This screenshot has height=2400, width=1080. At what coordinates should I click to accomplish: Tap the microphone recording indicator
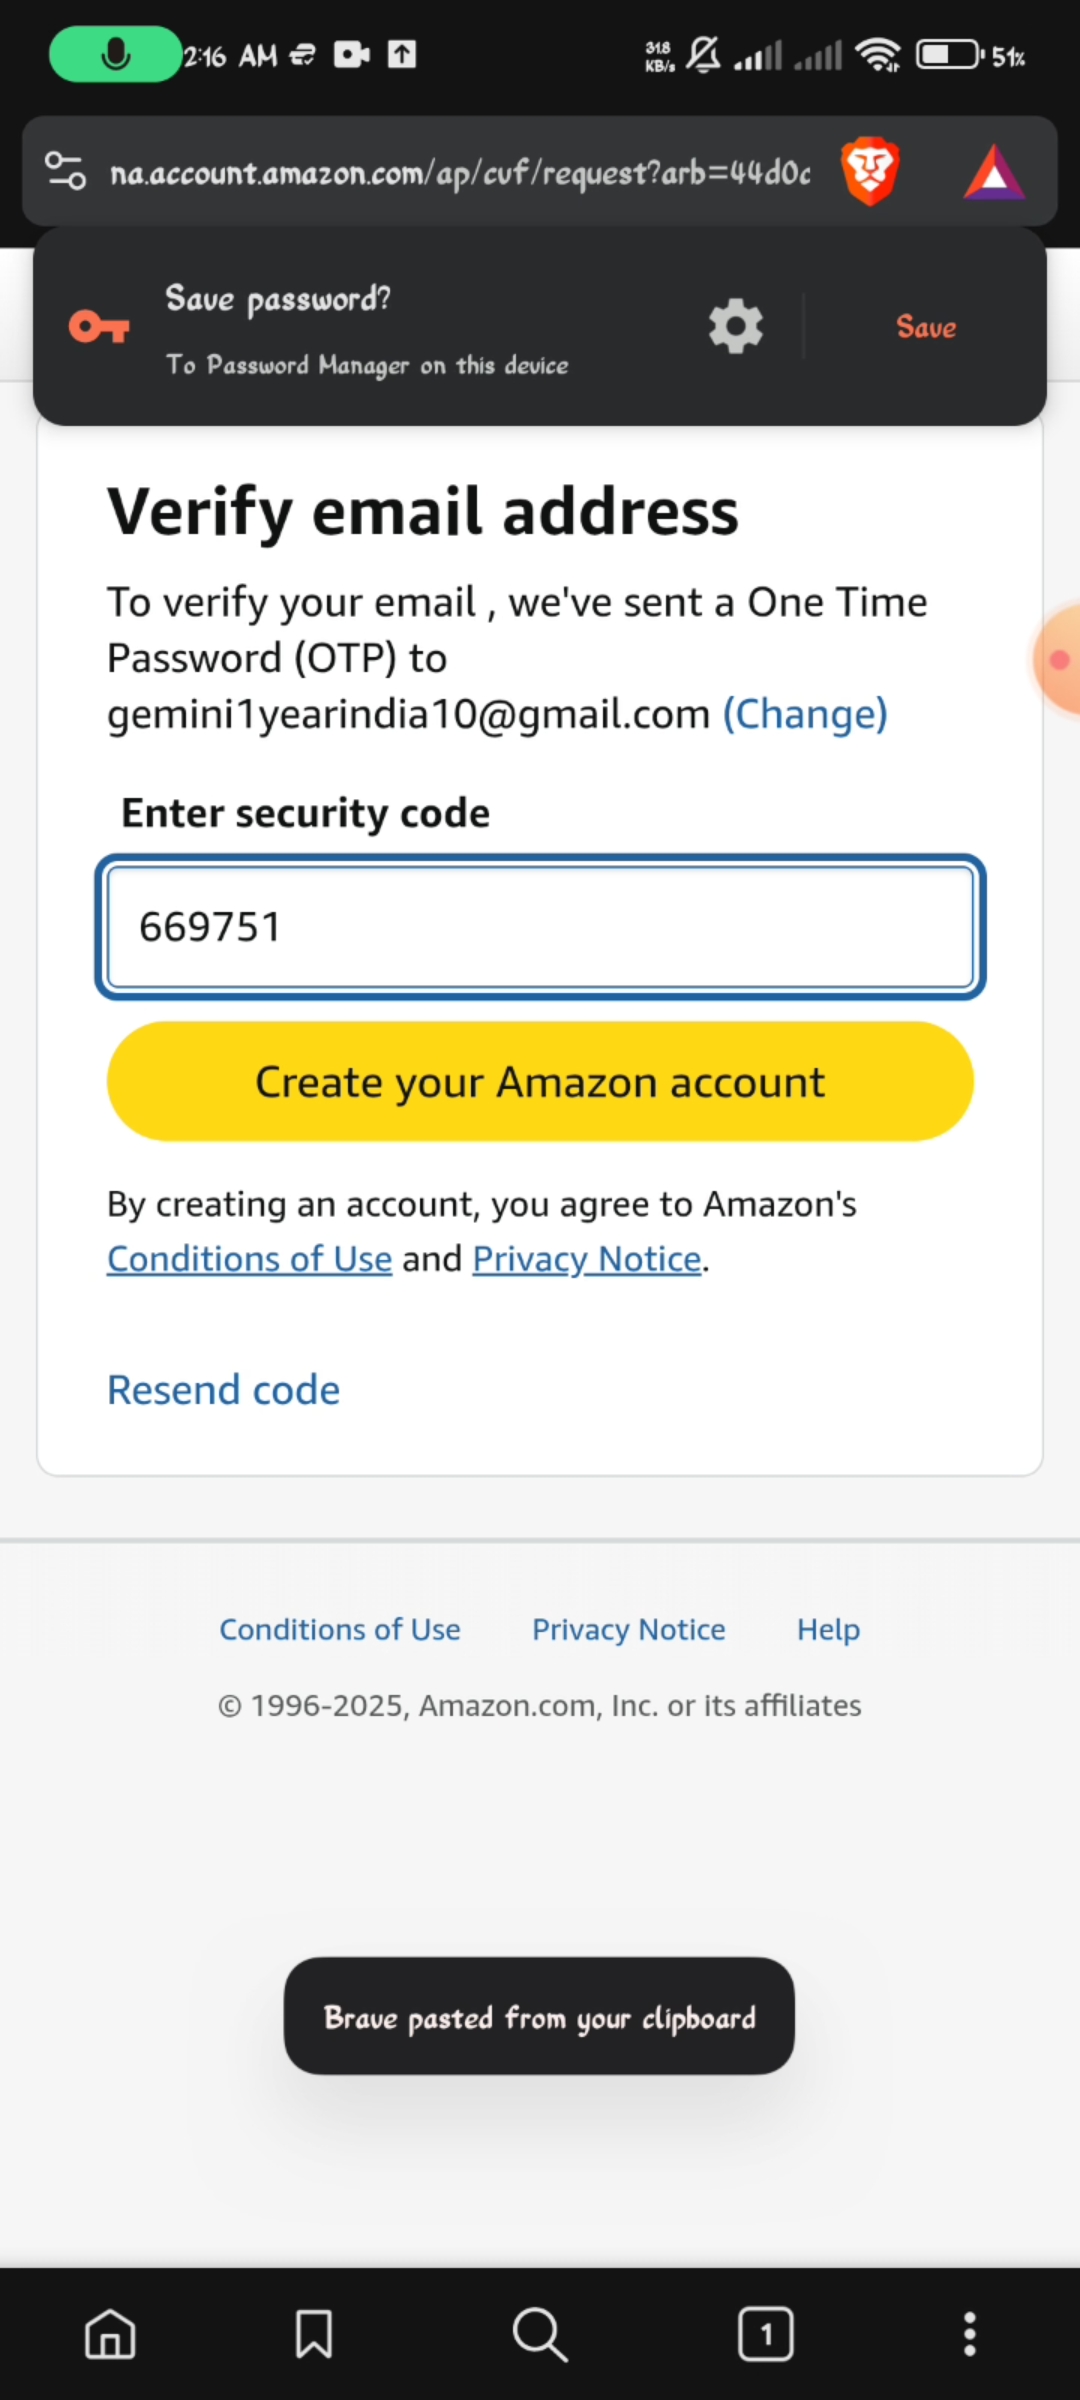click(115, 54)
